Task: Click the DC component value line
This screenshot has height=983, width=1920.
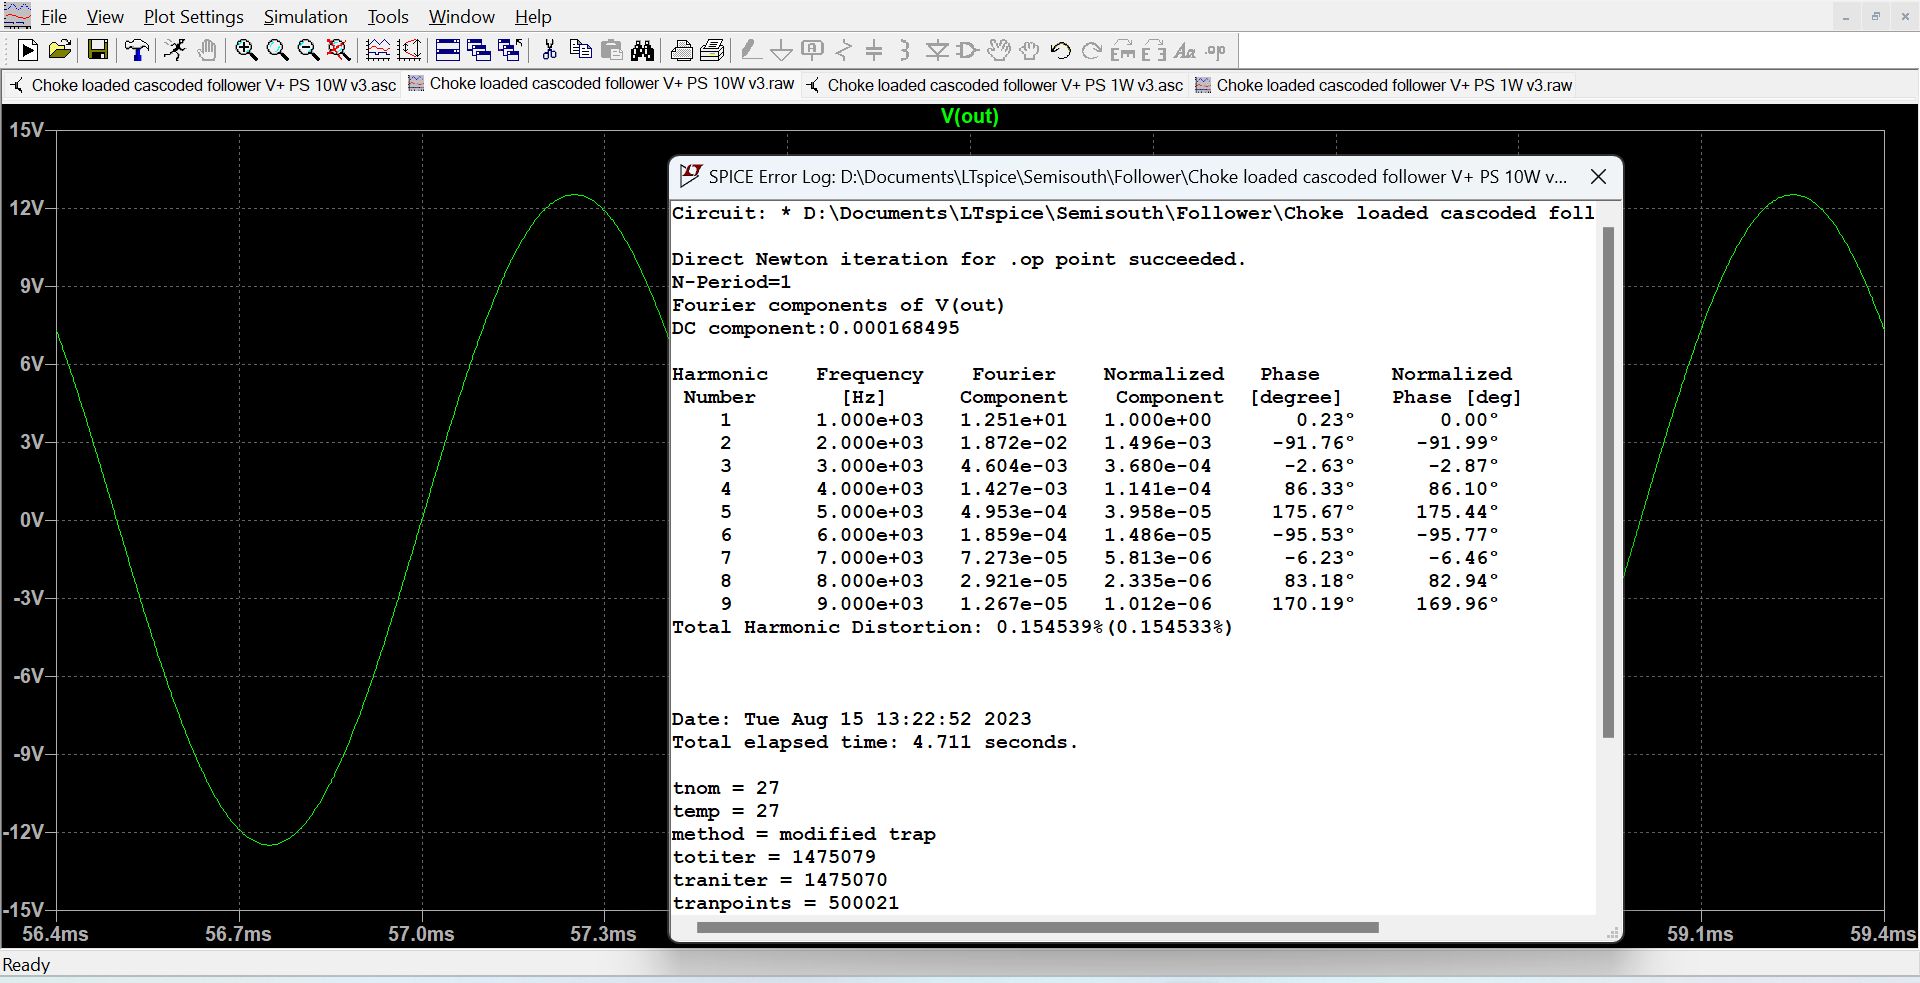Action: (815, 328)
